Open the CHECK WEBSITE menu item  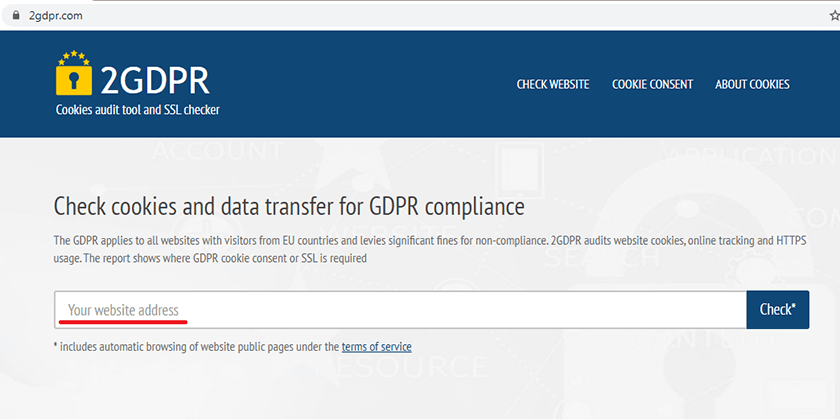[x=553, y=84]
